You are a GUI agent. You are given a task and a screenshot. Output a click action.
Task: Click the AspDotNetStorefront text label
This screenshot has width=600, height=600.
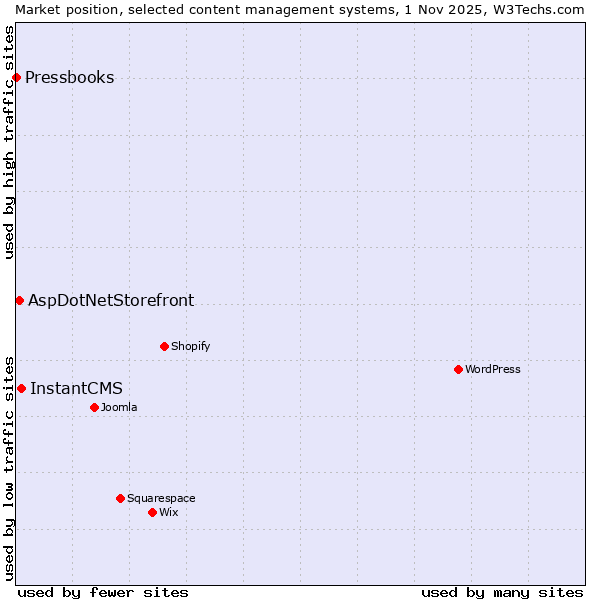111,300
